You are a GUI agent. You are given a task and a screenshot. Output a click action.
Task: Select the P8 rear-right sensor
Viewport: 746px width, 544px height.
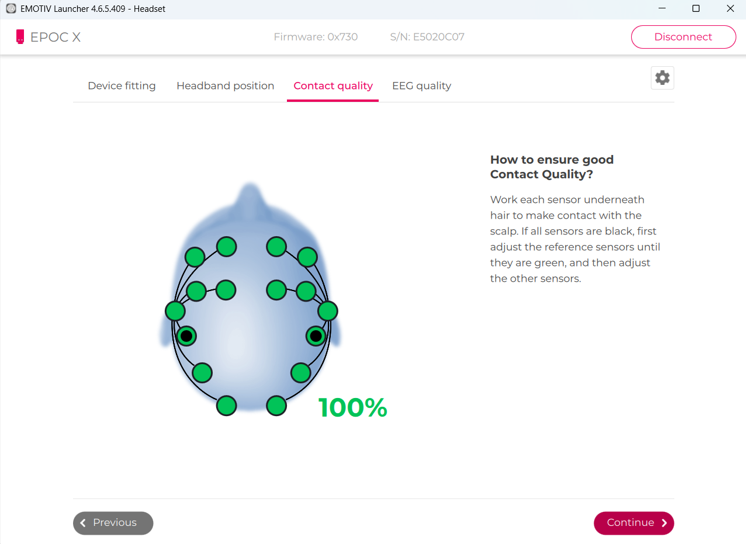coord(301,373)
